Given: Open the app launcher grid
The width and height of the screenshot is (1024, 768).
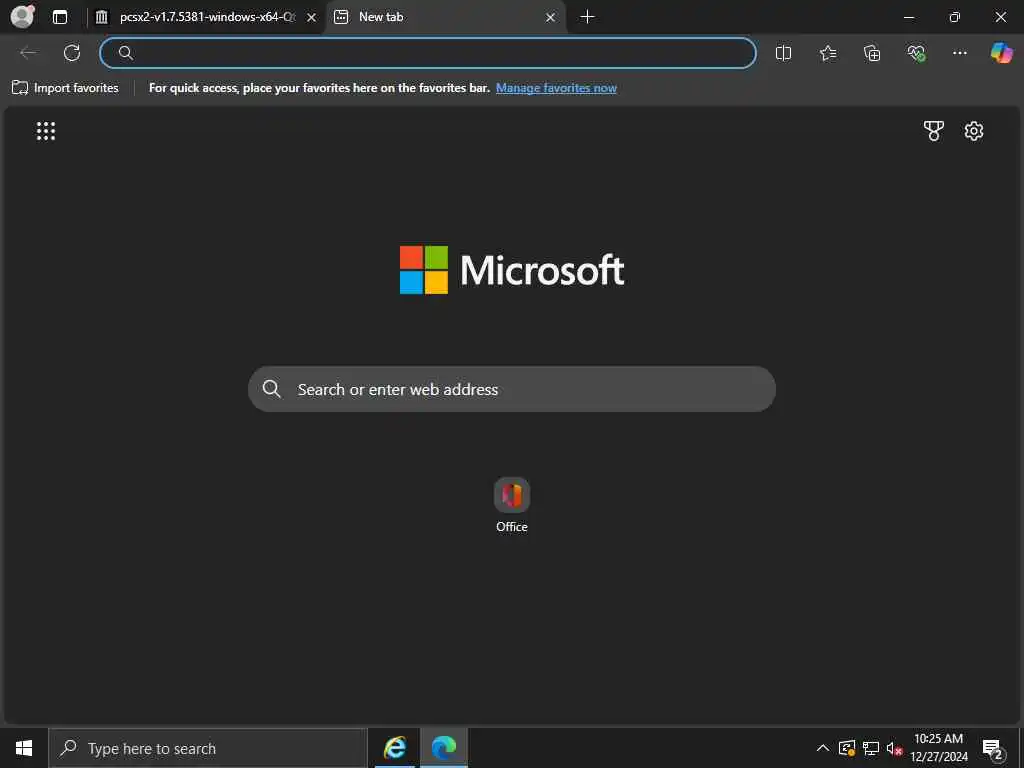Looking at the screenshot, I should (46, 131).
